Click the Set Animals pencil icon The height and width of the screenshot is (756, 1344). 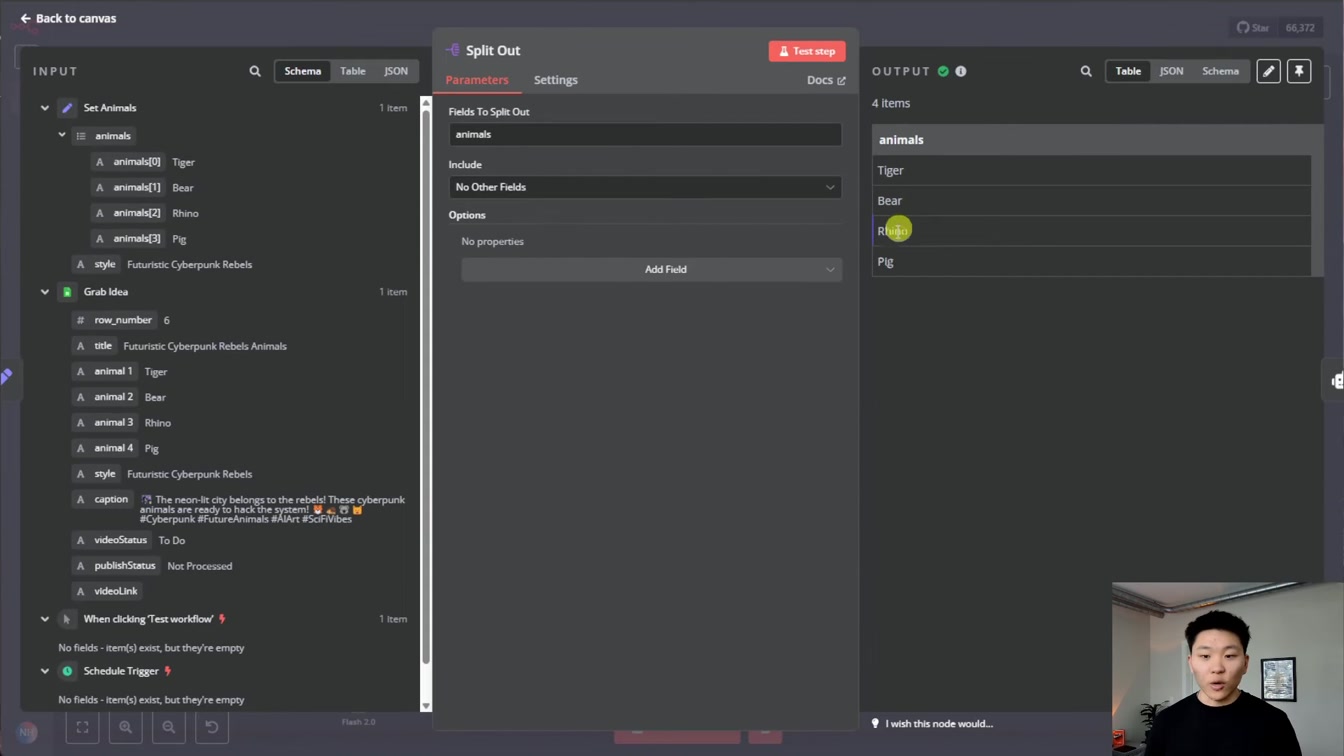click(x=67, y=108)
